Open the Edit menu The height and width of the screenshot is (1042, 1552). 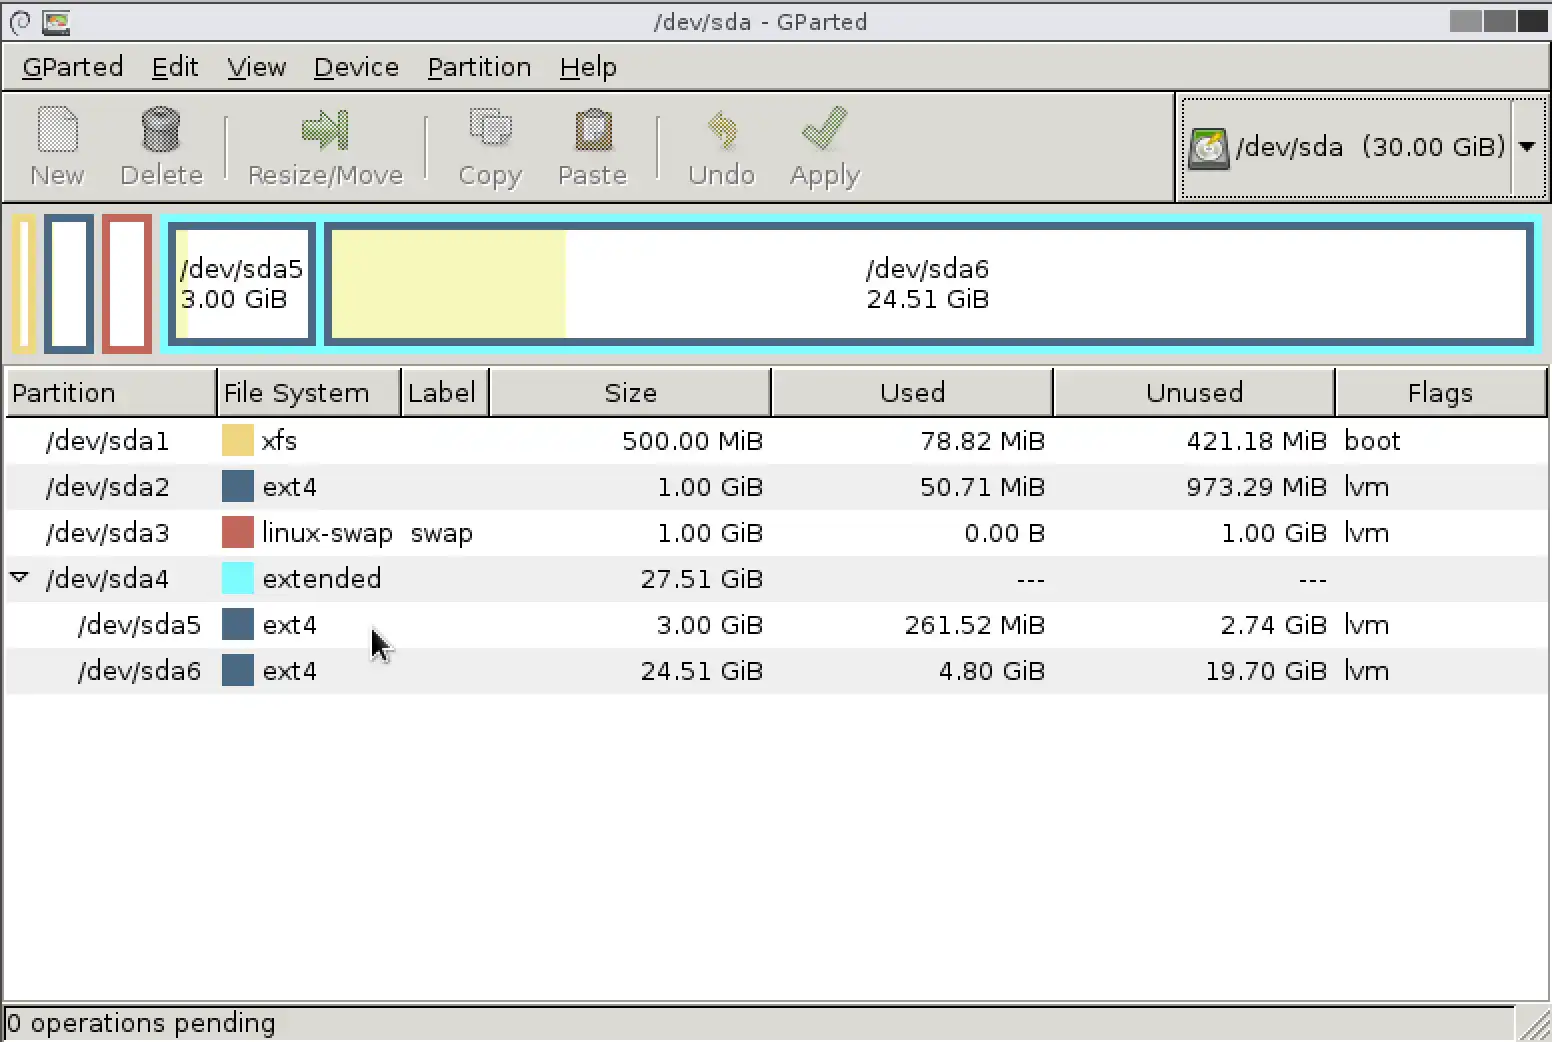(x=175, y=67)
